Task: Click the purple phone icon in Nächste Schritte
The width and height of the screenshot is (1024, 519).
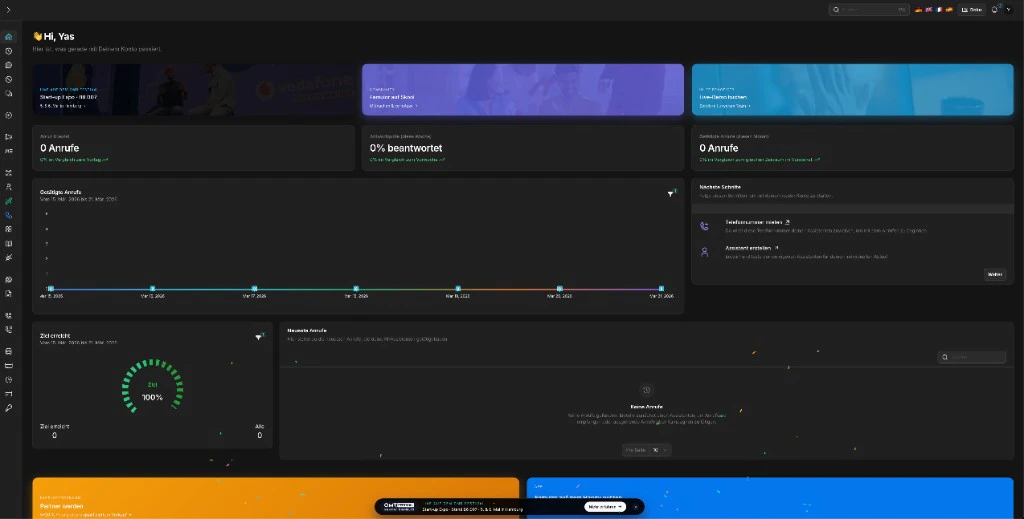Action: point(705,226)
